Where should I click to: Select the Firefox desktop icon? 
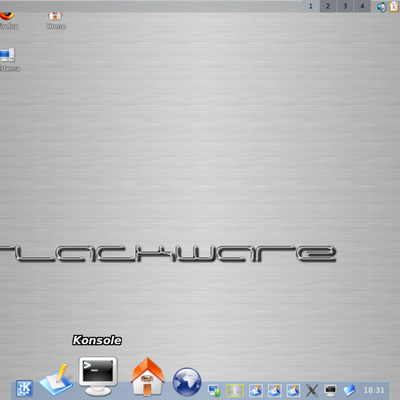click(8, 21)
